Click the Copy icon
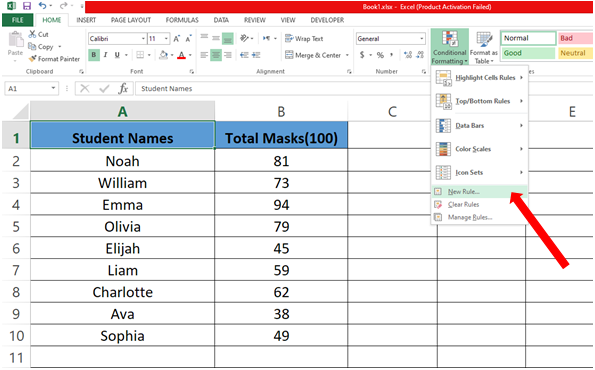This screenshot has height=370, width=595. click(x=32, y=46)
